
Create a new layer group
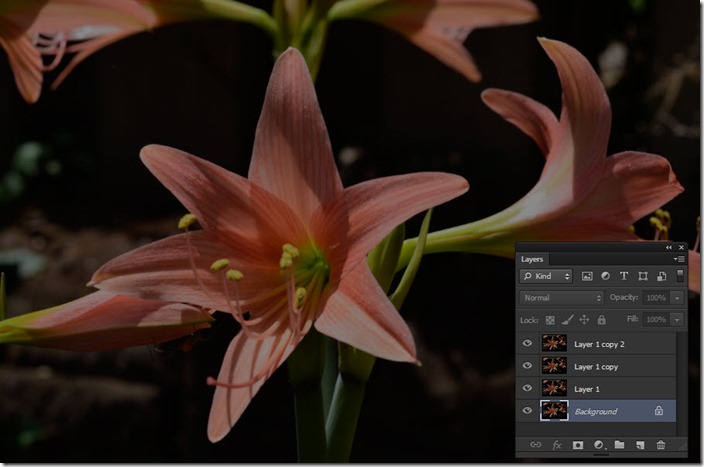[619, 444]
